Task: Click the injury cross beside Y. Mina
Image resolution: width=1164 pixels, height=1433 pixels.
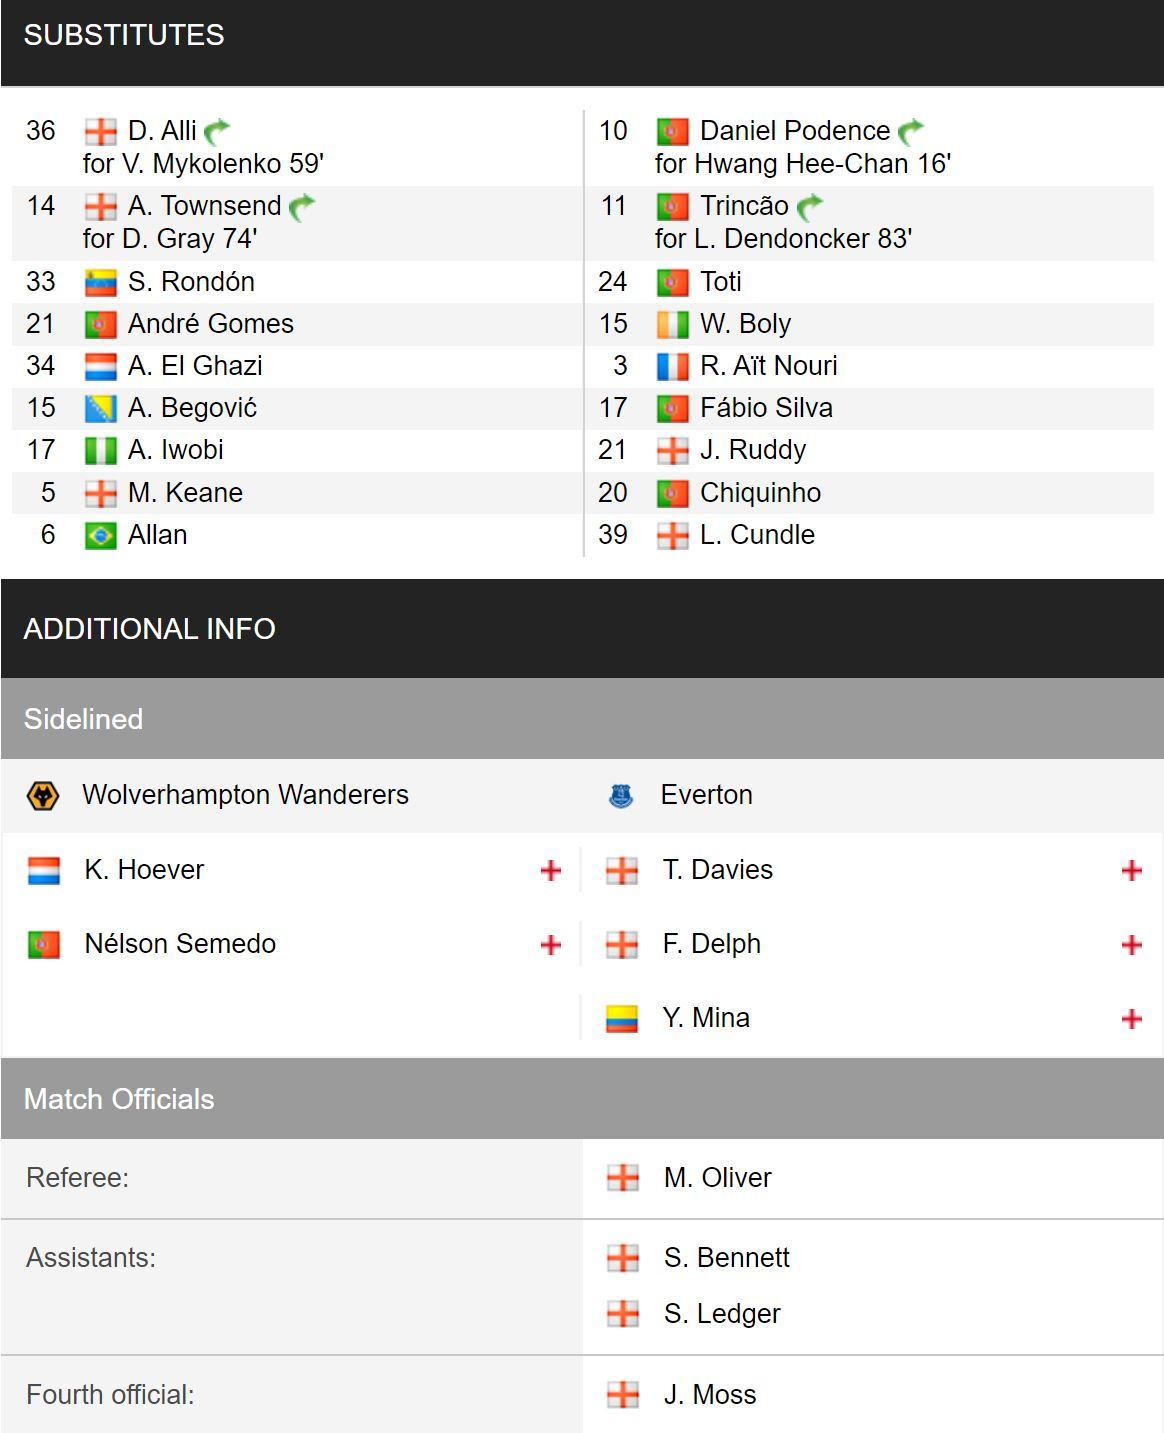Action: point(1132,1019)
